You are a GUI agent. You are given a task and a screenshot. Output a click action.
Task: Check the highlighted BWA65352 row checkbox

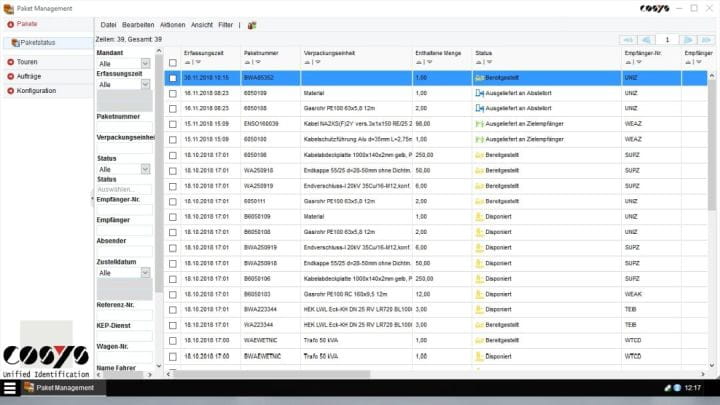click(173, 78)
